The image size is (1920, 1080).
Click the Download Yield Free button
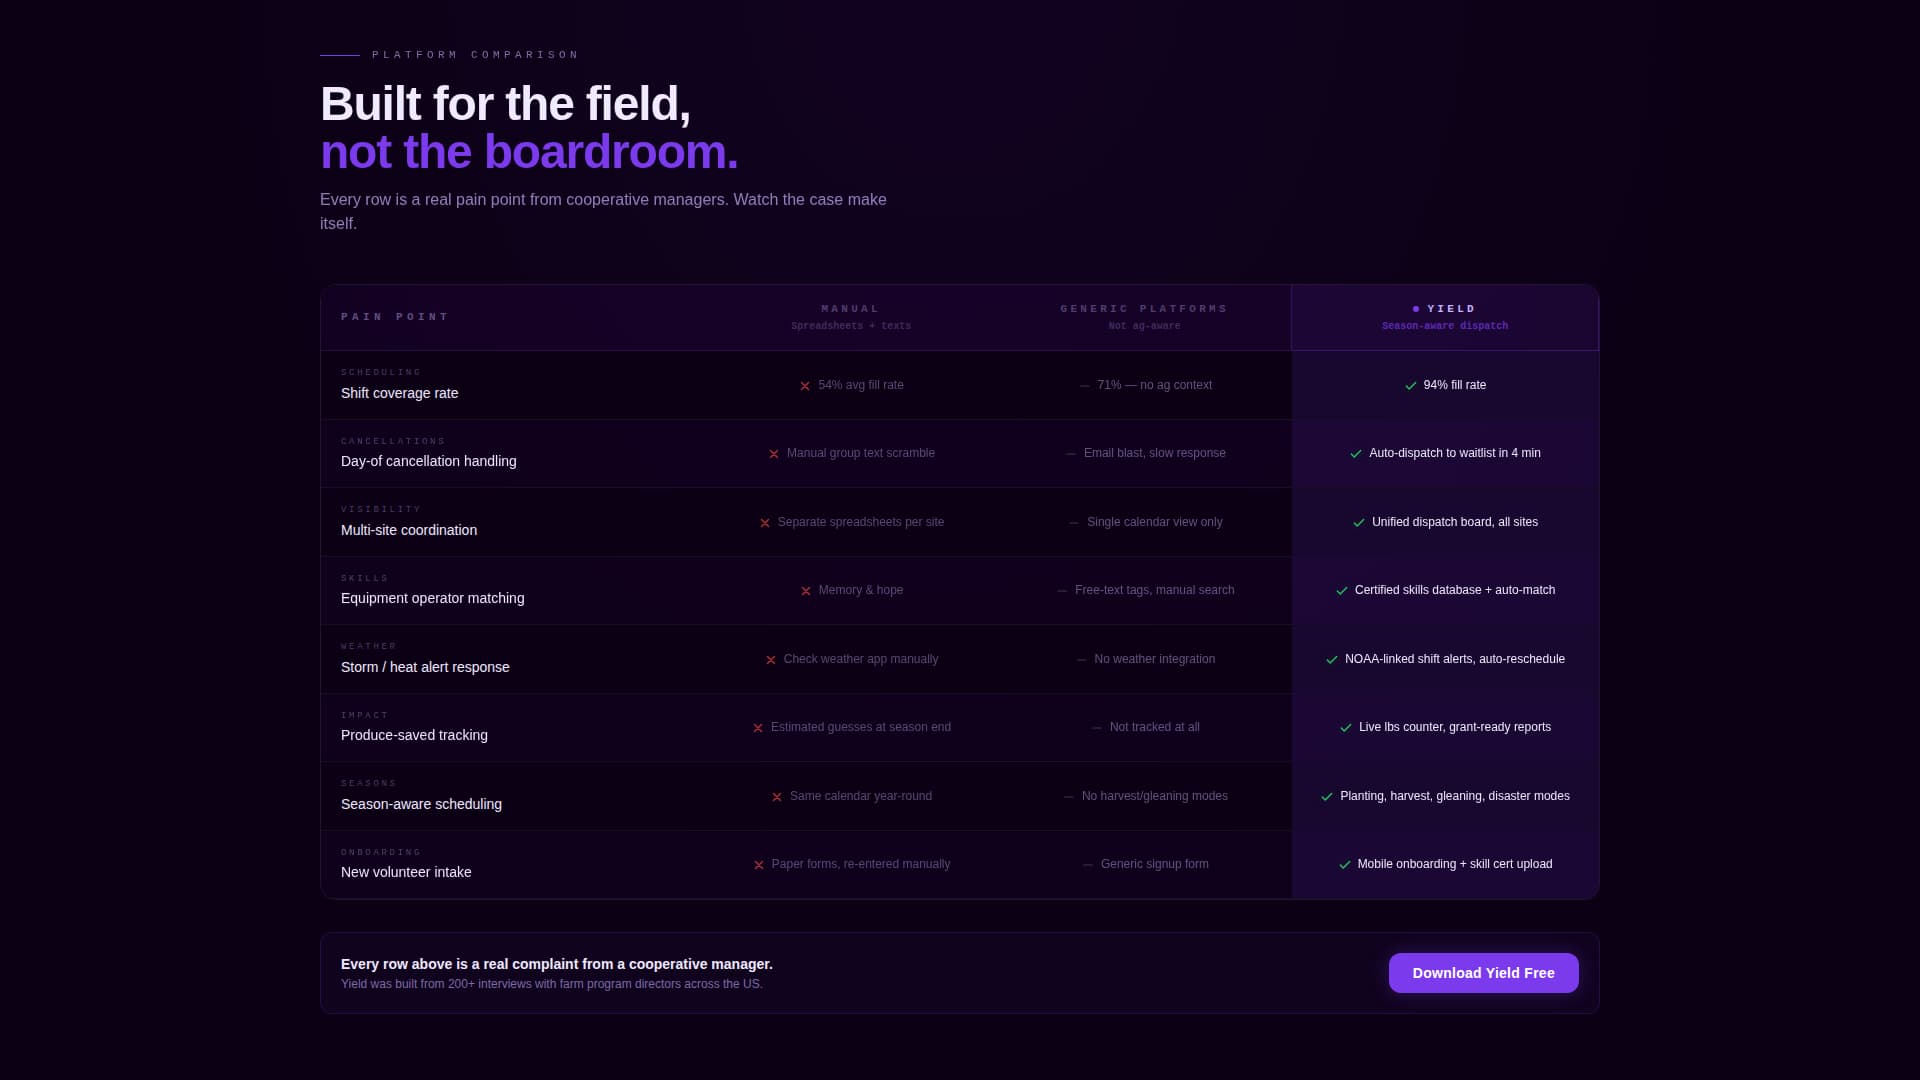(1483, 973)
